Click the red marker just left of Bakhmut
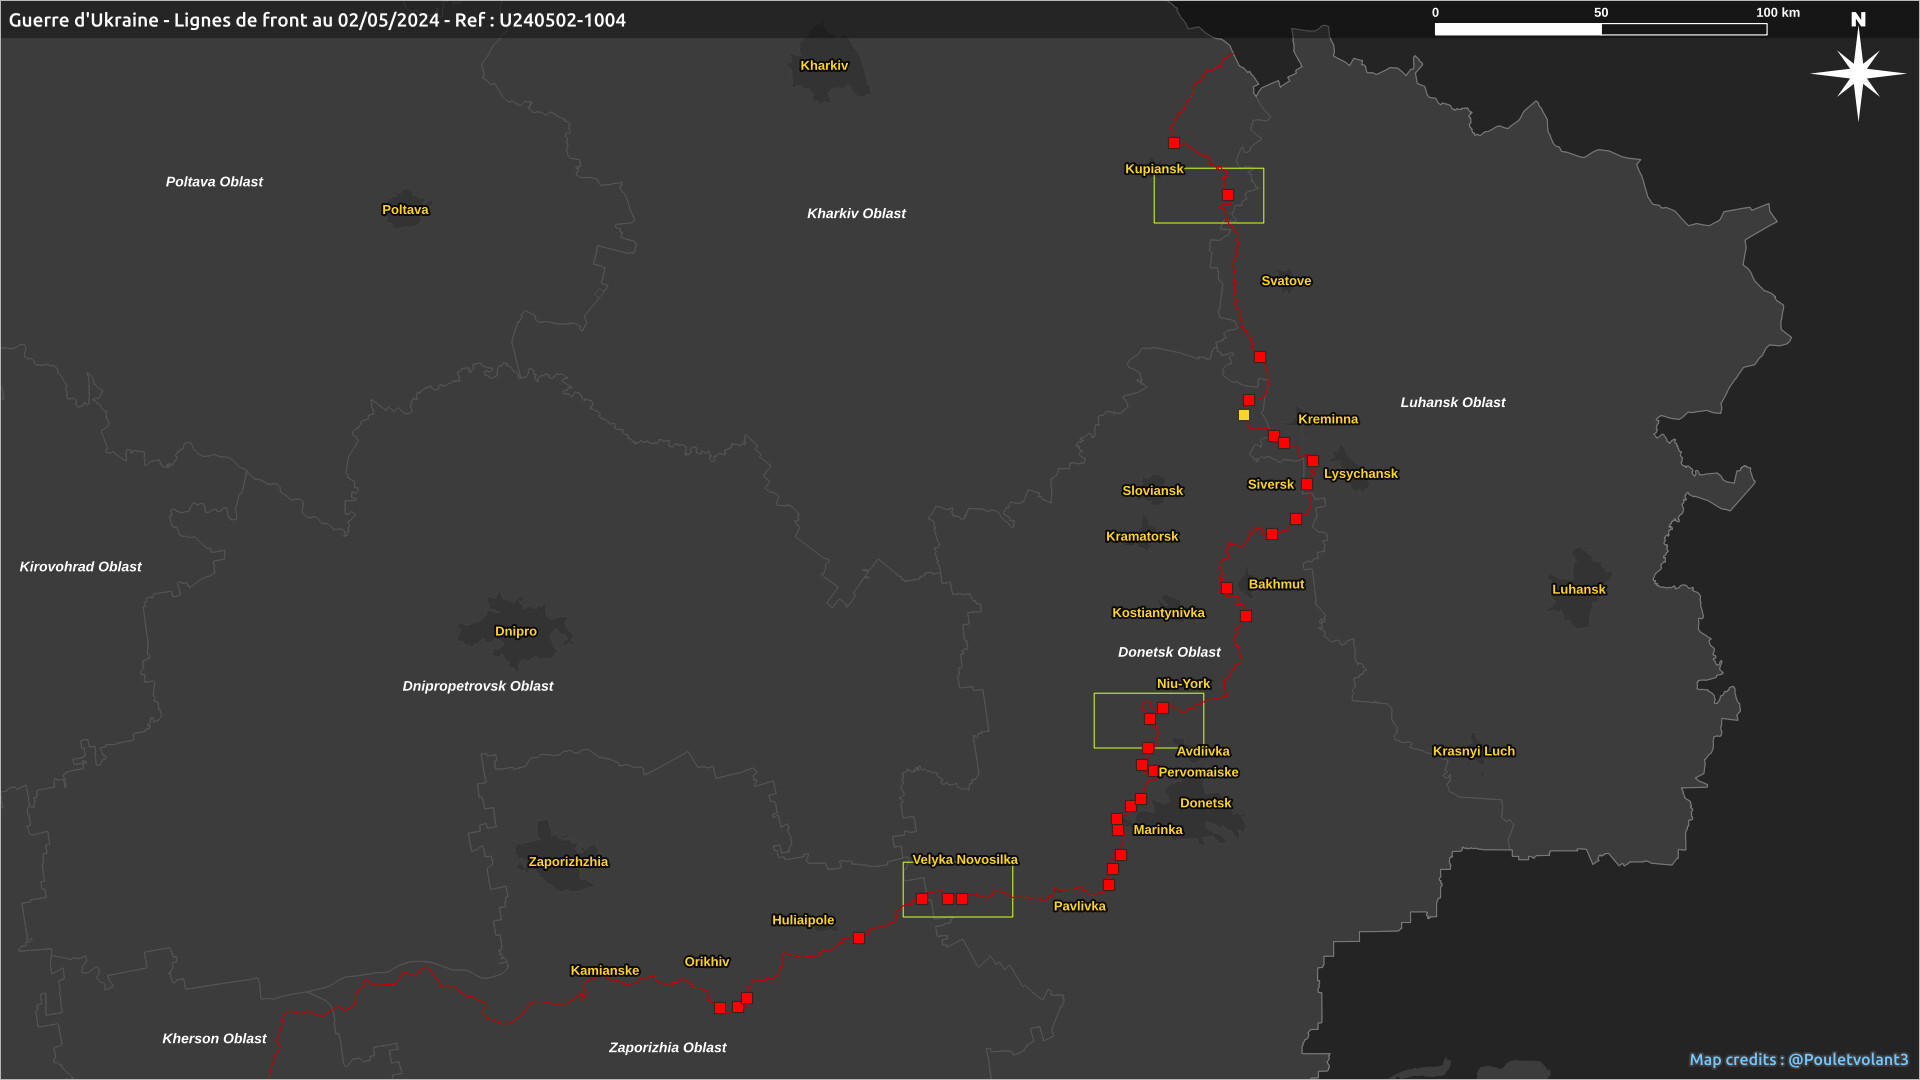Image resolution: width=1920 pixels, height=1080 pixels. pyautogui.click(x=1227, y=588)
